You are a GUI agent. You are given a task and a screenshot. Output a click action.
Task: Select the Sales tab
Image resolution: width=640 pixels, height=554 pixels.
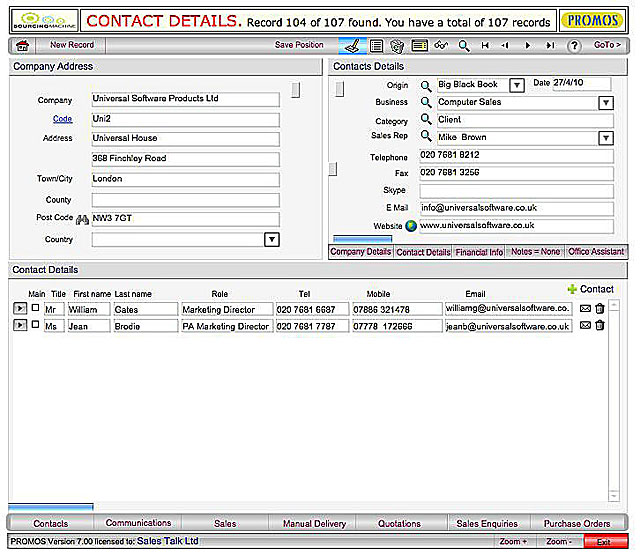point(225,524)
